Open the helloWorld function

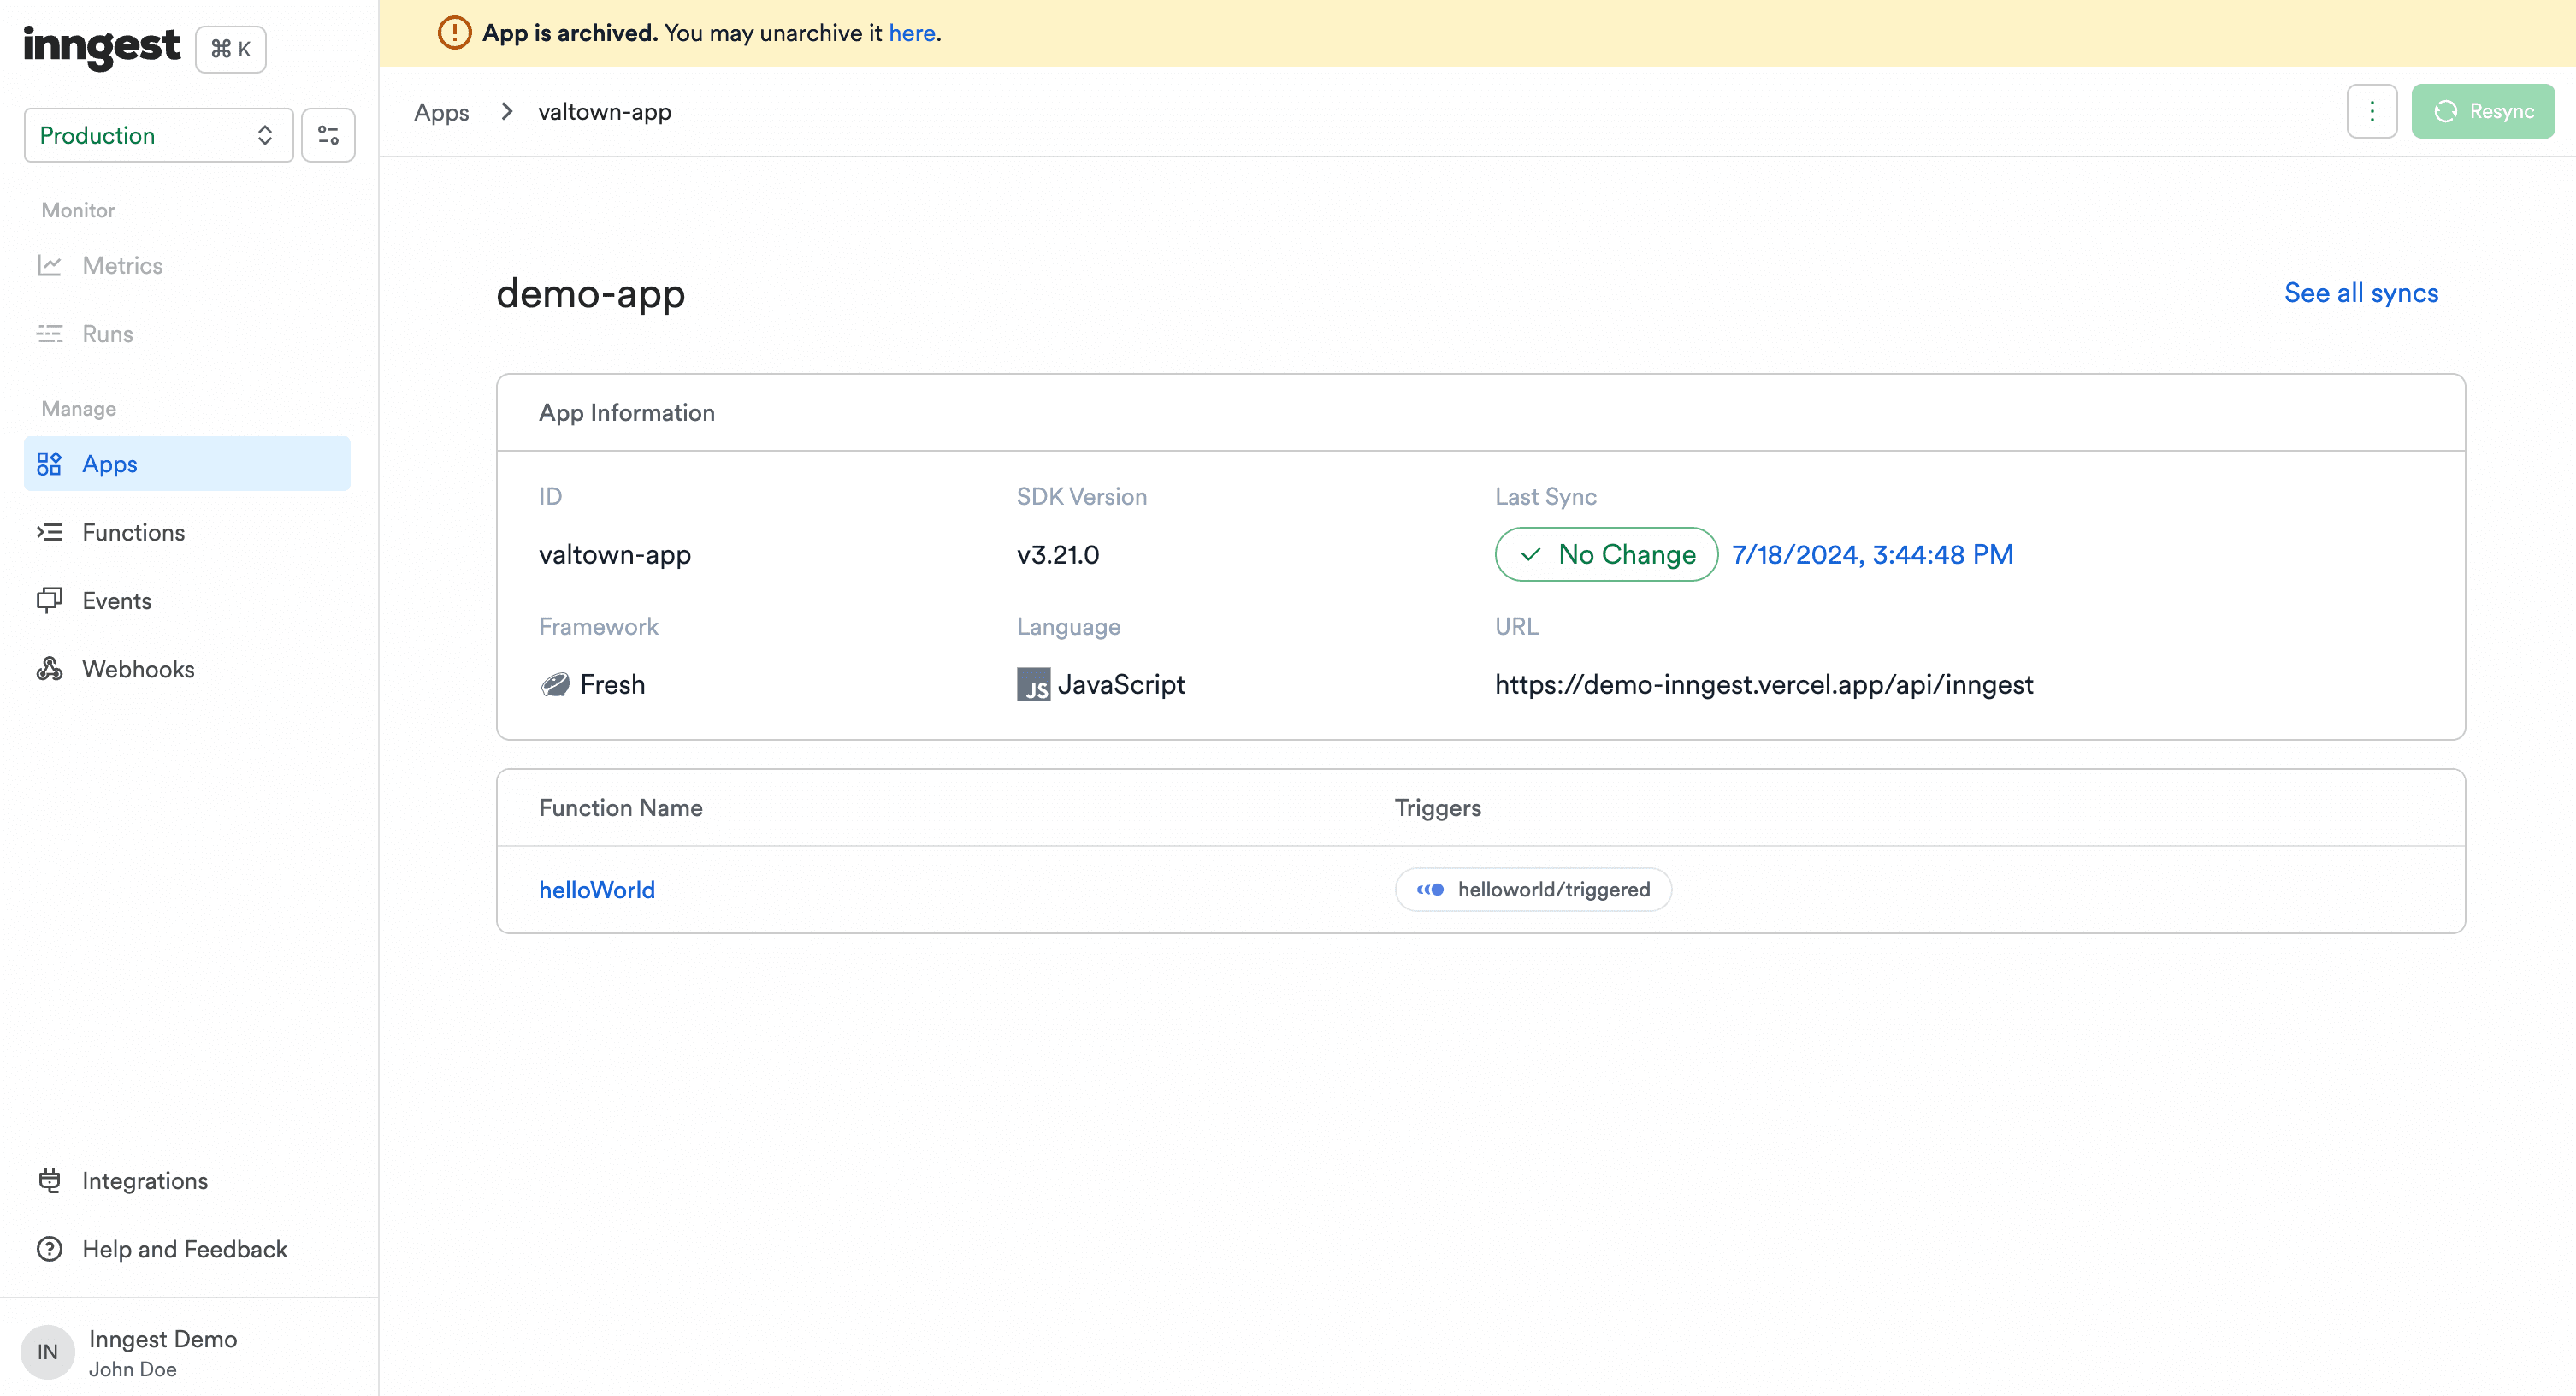click(x=597, y=890)
